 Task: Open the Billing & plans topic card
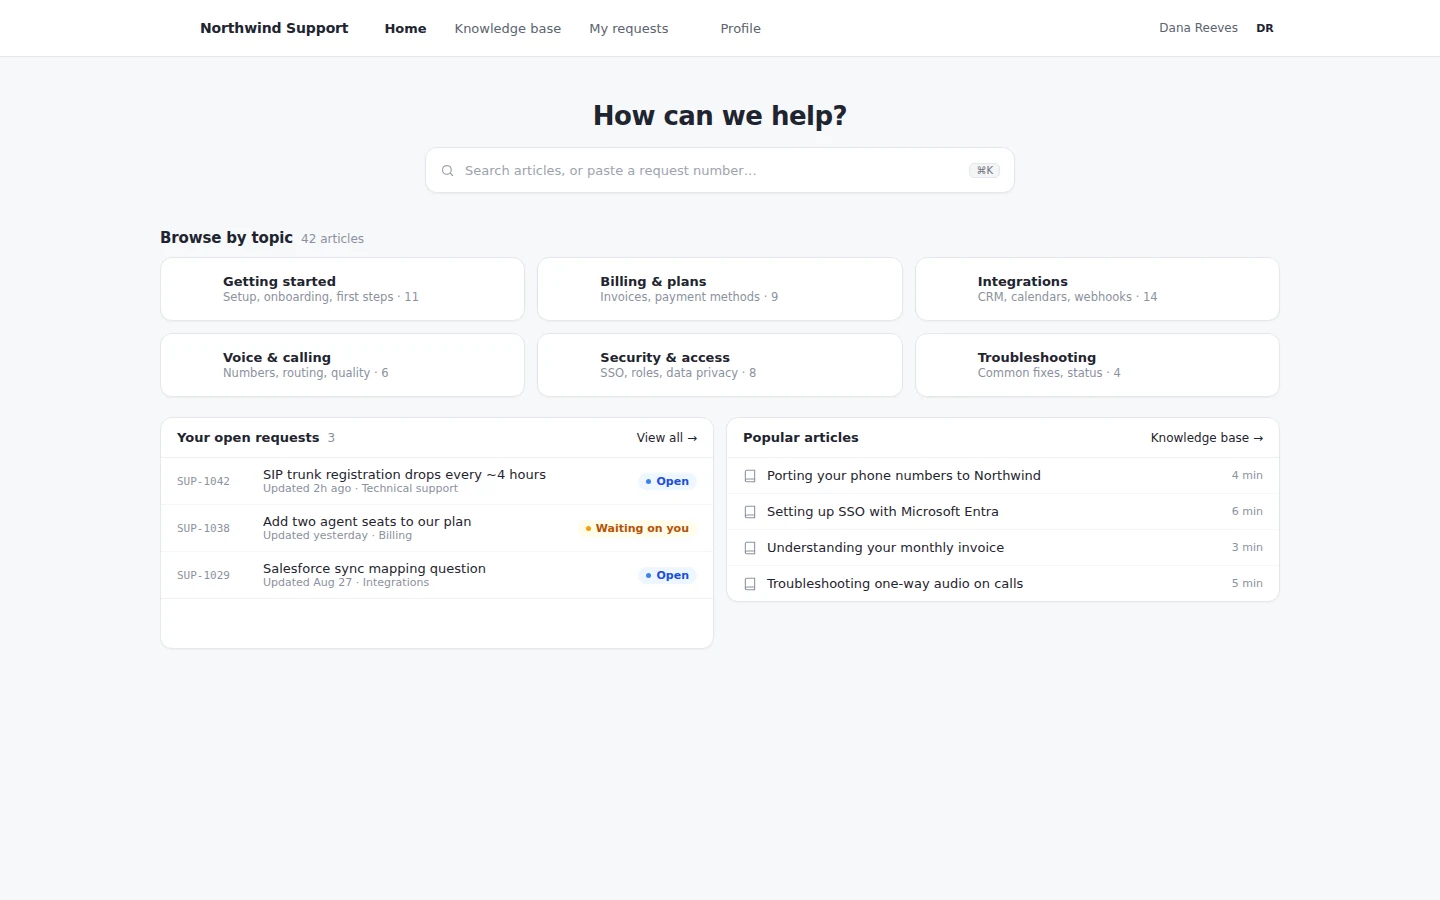point(720,289)
